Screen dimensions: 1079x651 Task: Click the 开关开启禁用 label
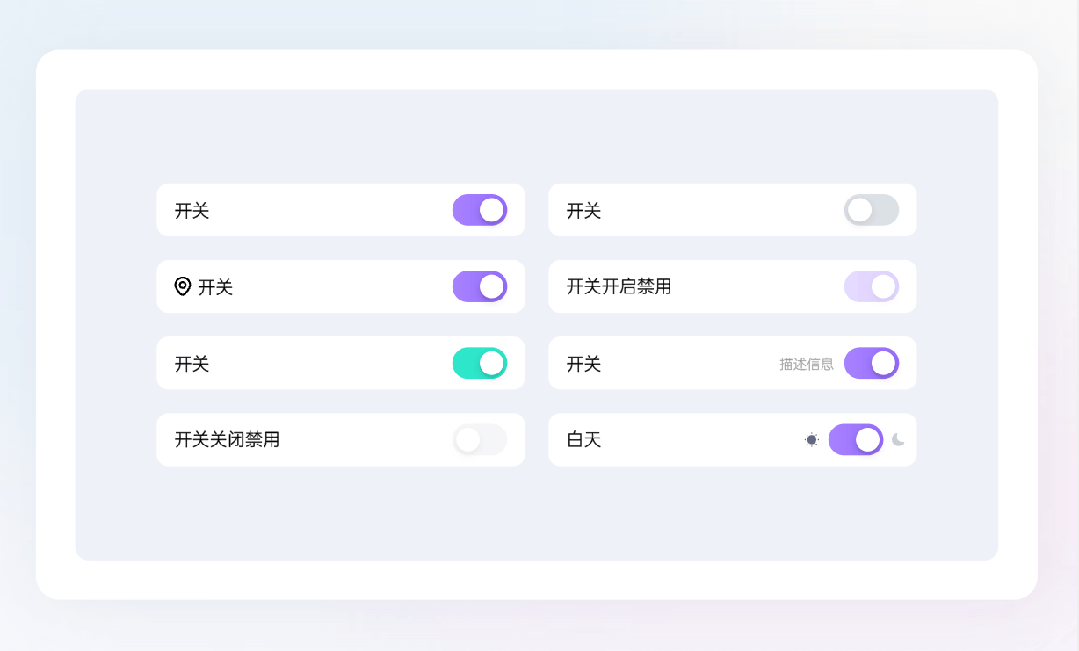point(619,287)
